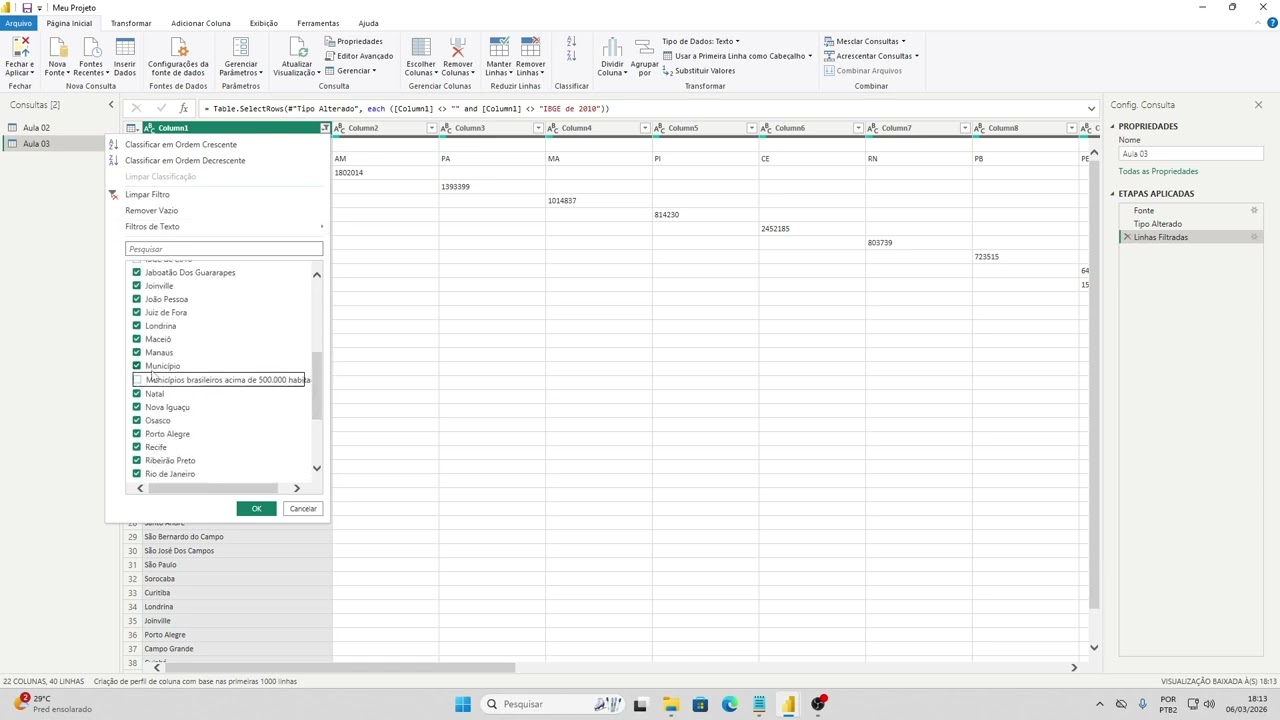Open the Column5 filter dropdown arrow

752,128
